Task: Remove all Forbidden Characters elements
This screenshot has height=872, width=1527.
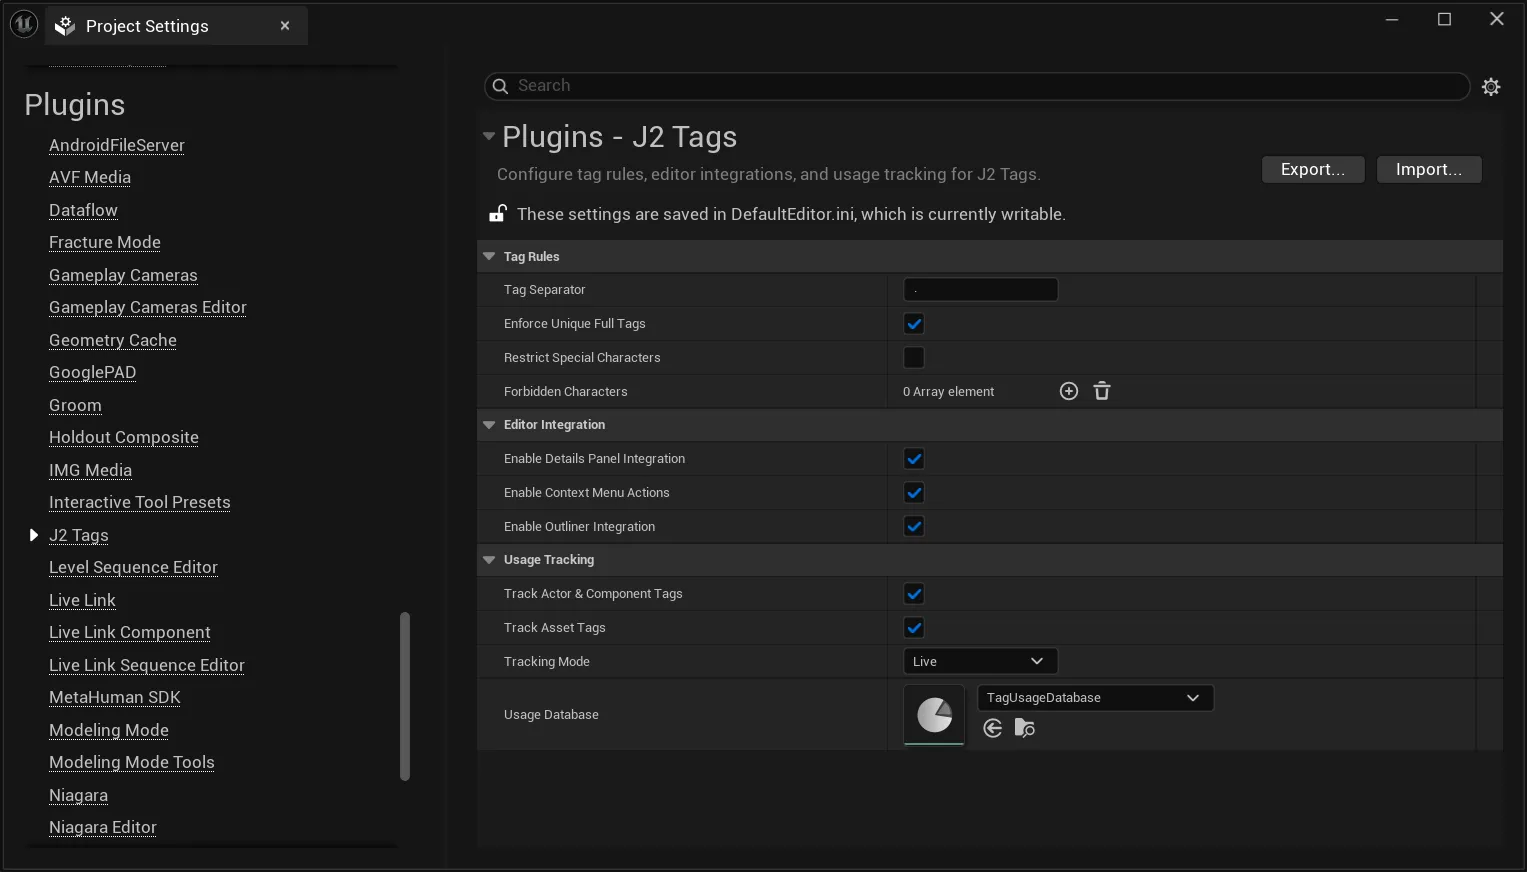Action: click(x=1102, y=391)
